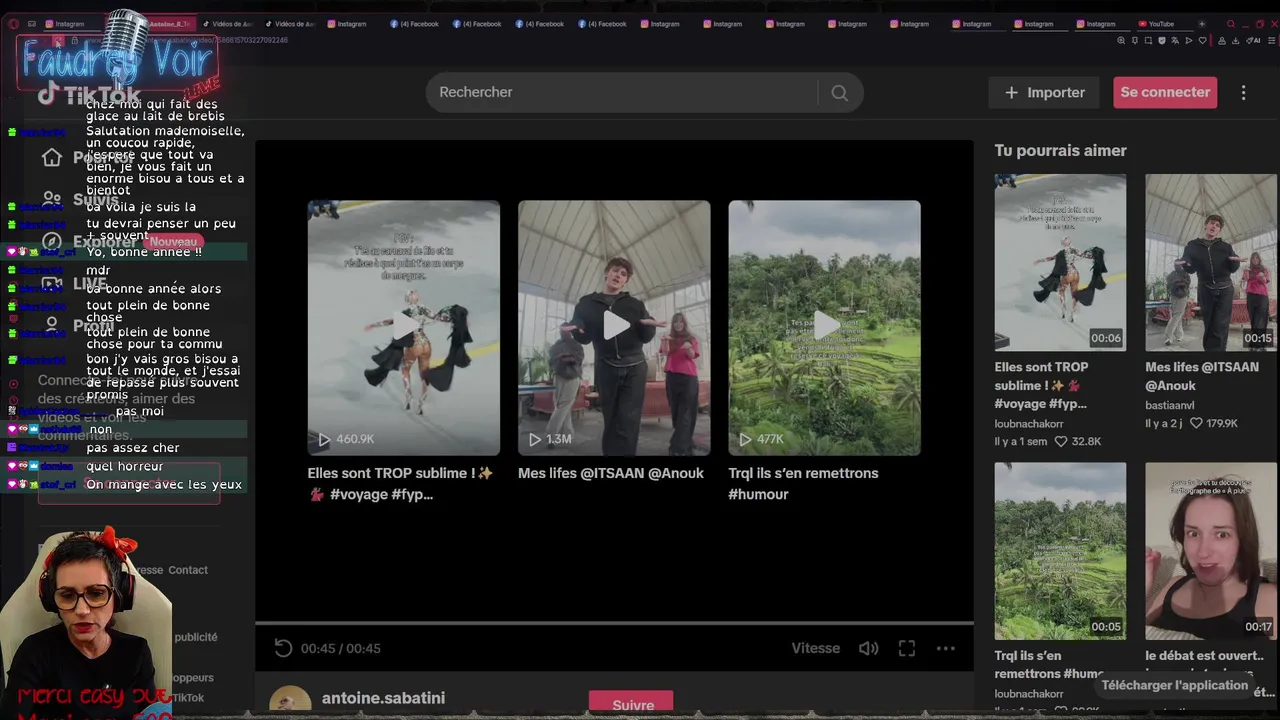Click the Suivis people icon in sidebar
Image resolution: width=1280 pixels, height=720 pixels.
pos(52,199)
